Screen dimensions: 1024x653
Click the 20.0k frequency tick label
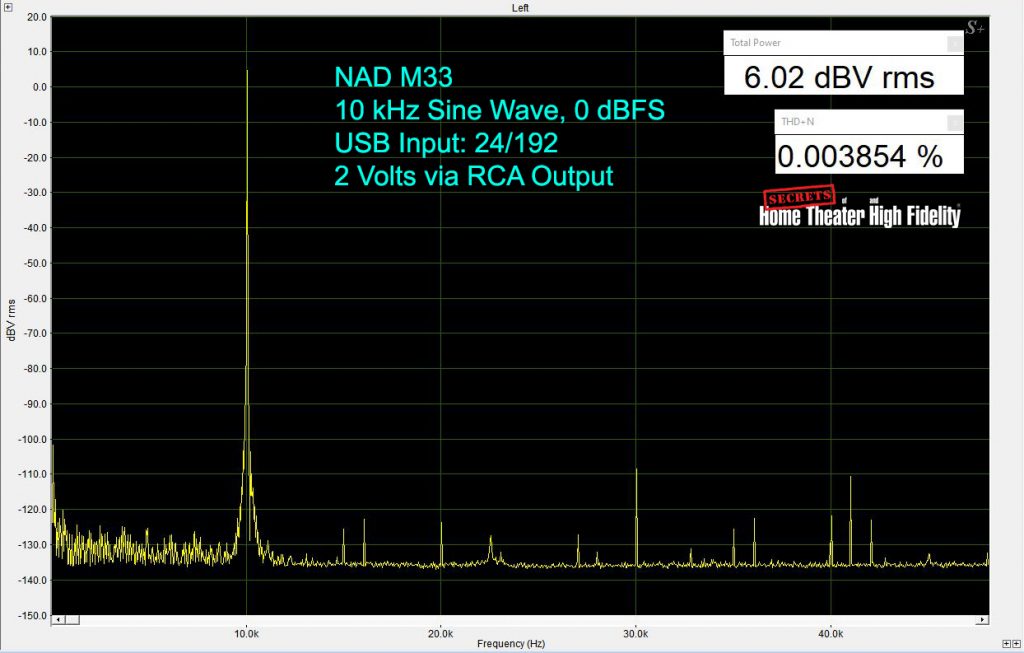tap(440, 633)
